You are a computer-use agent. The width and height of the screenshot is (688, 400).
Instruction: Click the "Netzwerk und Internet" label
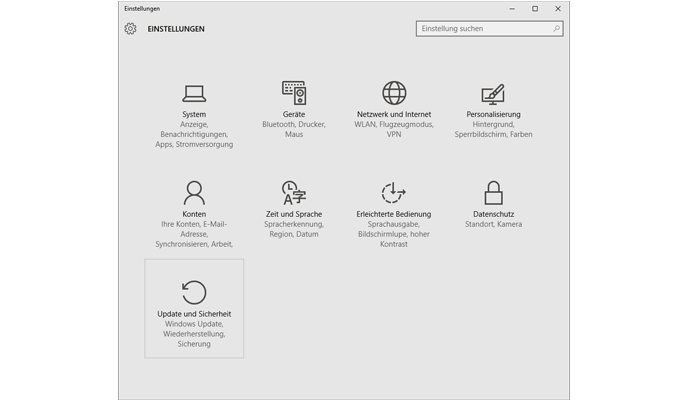point(394,115)
